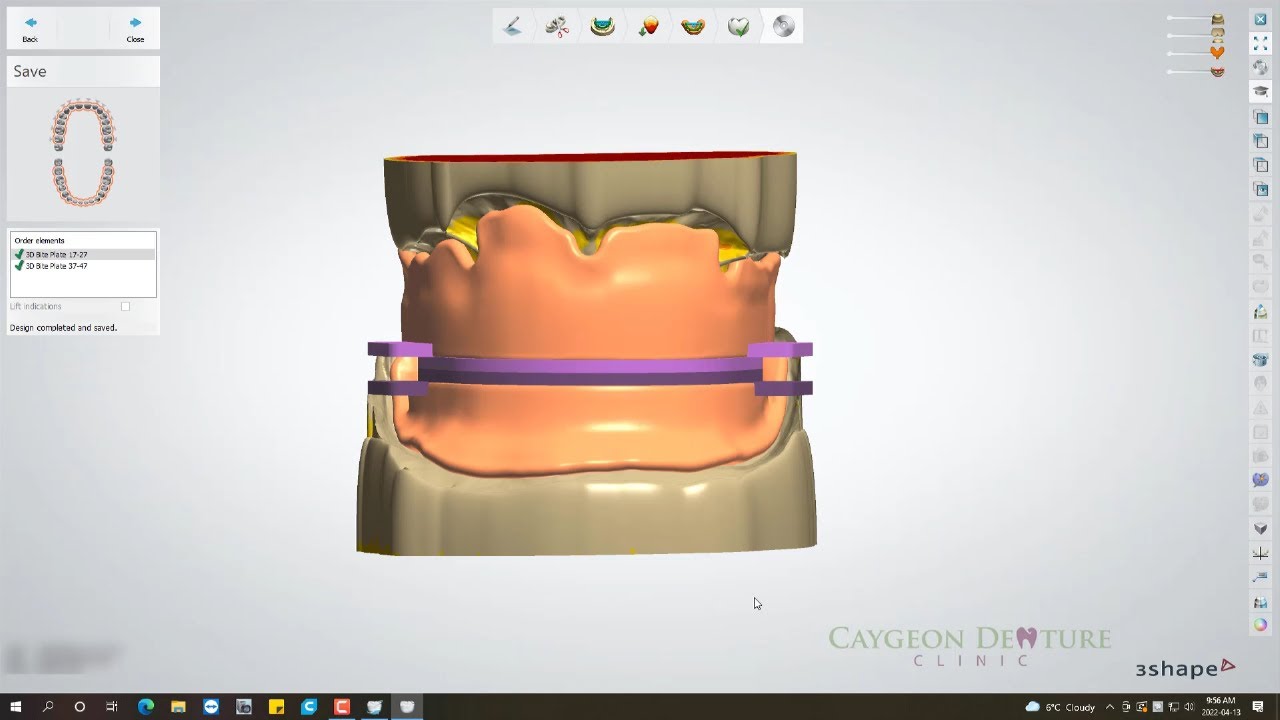This screenshot has width=1280, height=720.
Task: Open Sticky Notes from taskbar
Action: (x=276, y=707)
